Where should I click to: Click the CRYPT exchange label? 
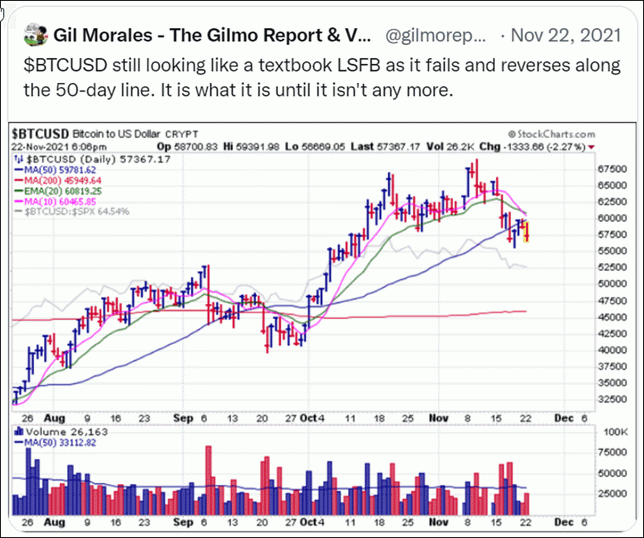(x=182, y=134)
